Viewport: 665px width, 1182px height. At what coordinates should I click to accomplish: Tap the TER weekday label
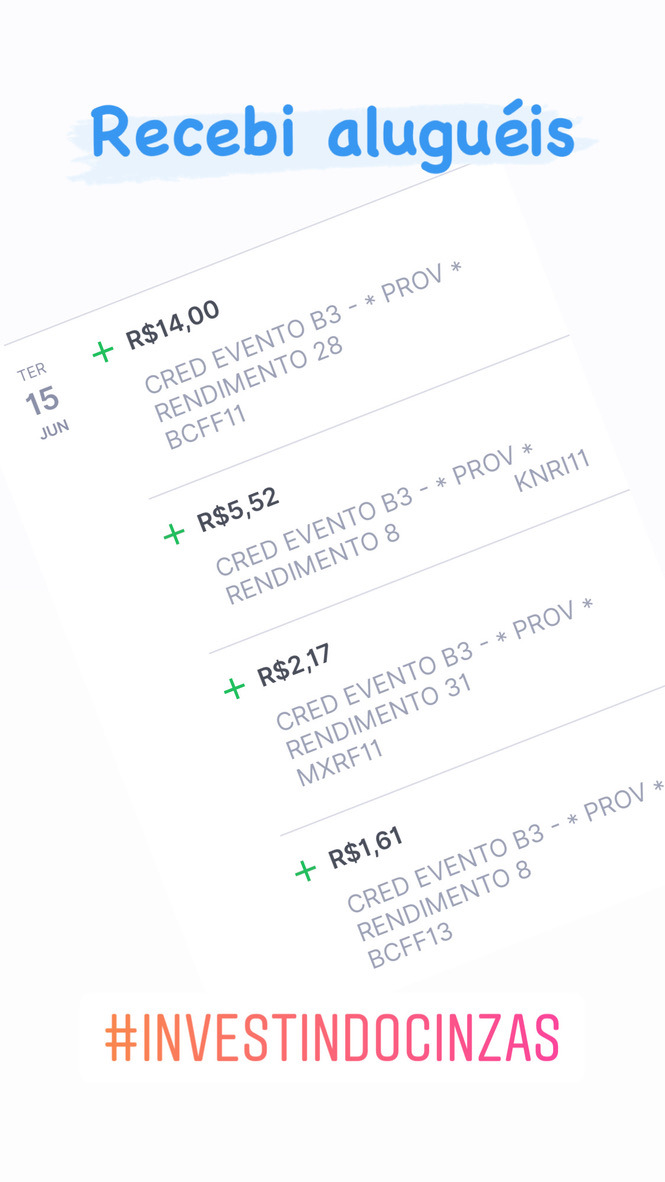coord(32,372)
